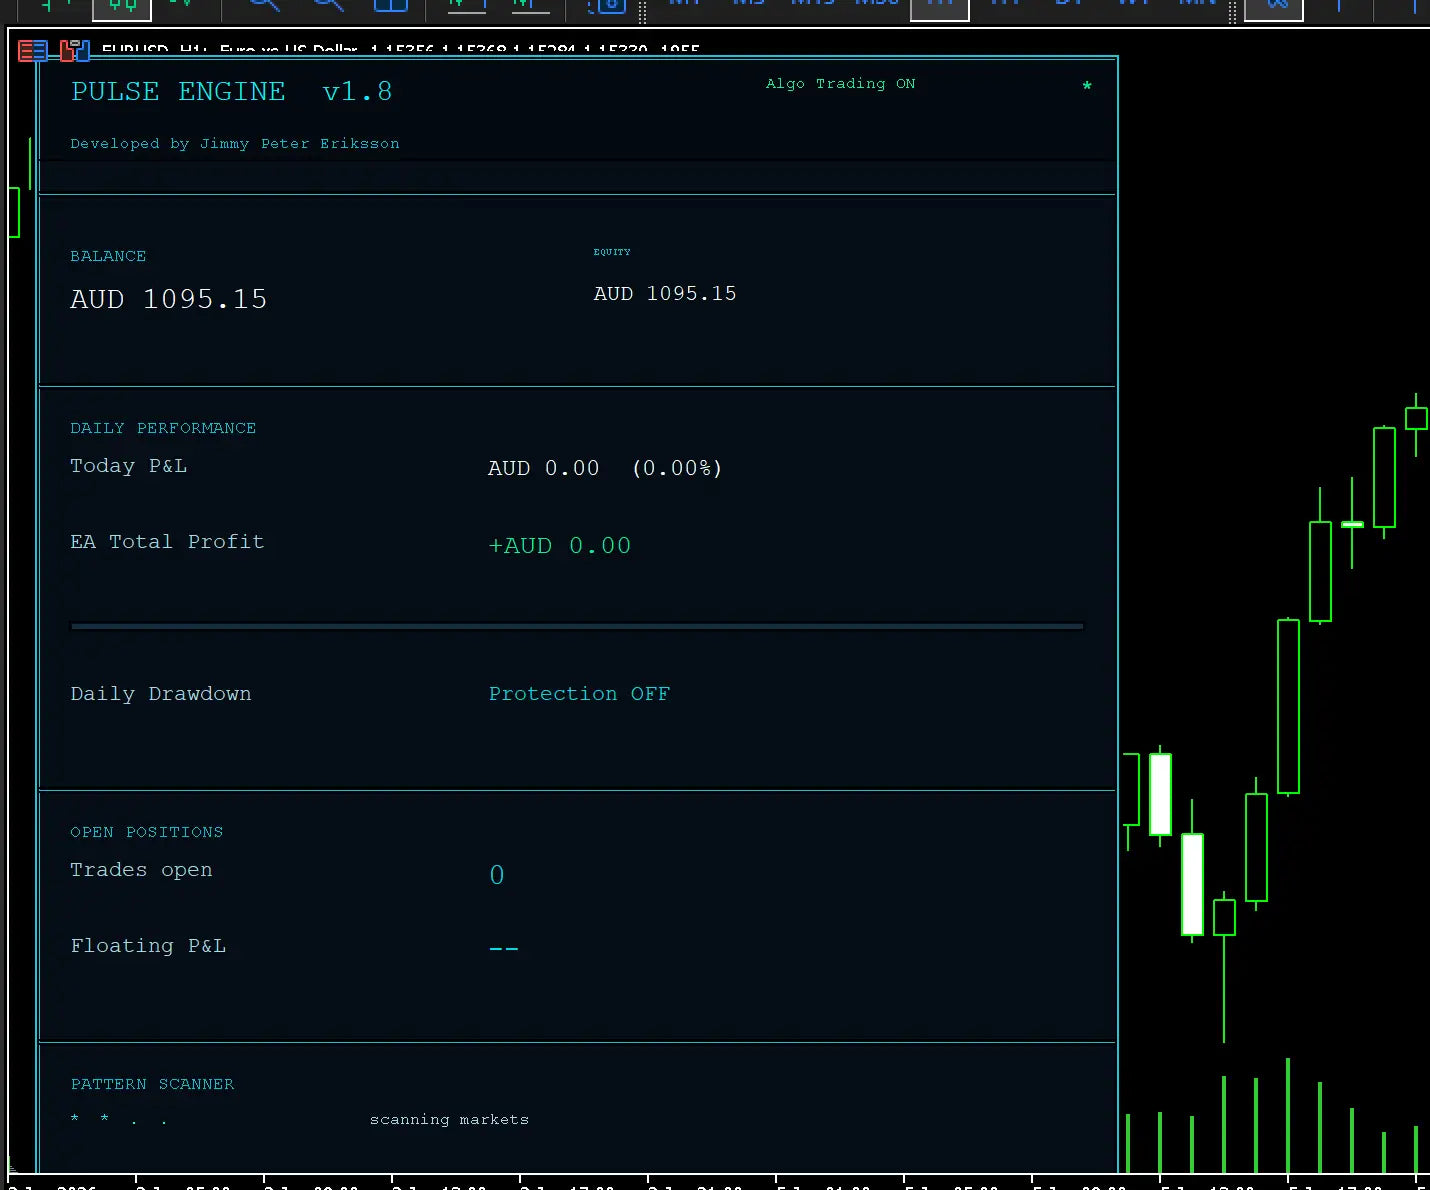This screenshot has height=1190, width=1430.
Task: Click the drawdown progress bar under EA Total Profit
Action: point(577,627)
